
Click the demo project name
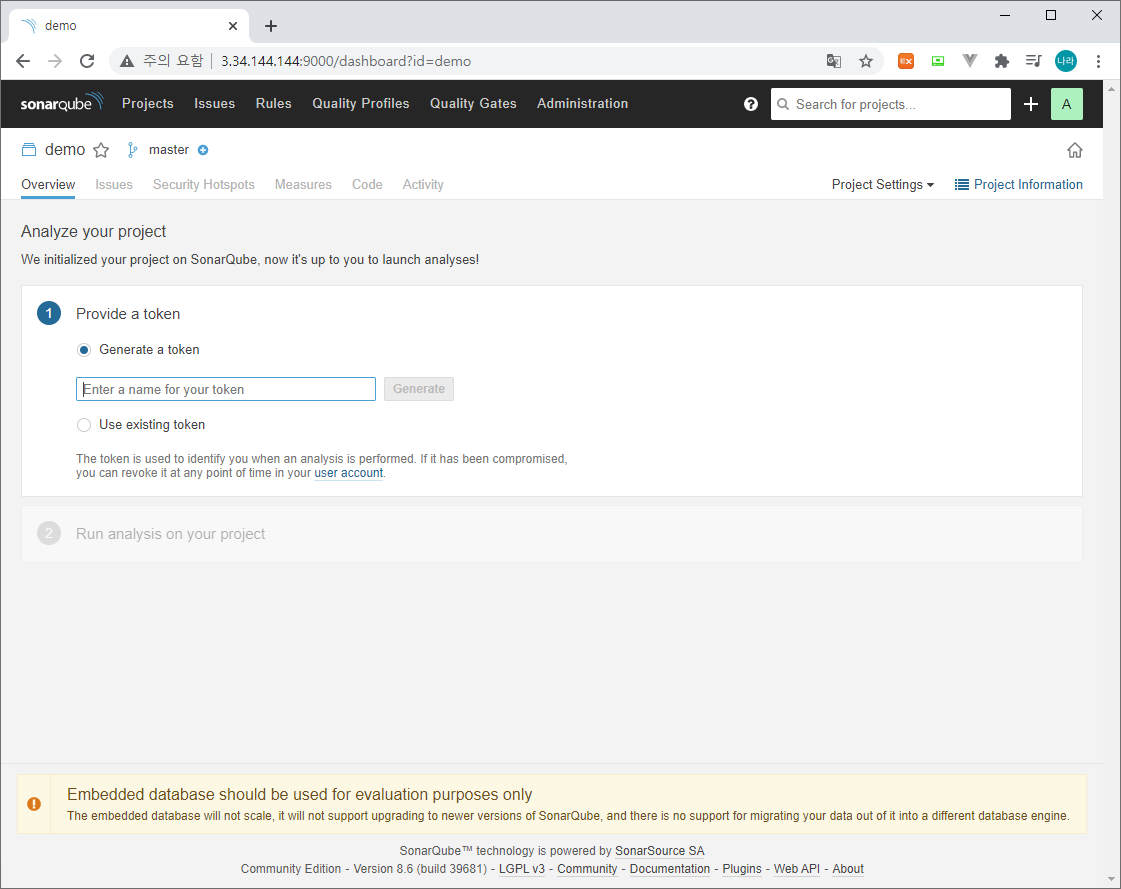tap(65, 149)
